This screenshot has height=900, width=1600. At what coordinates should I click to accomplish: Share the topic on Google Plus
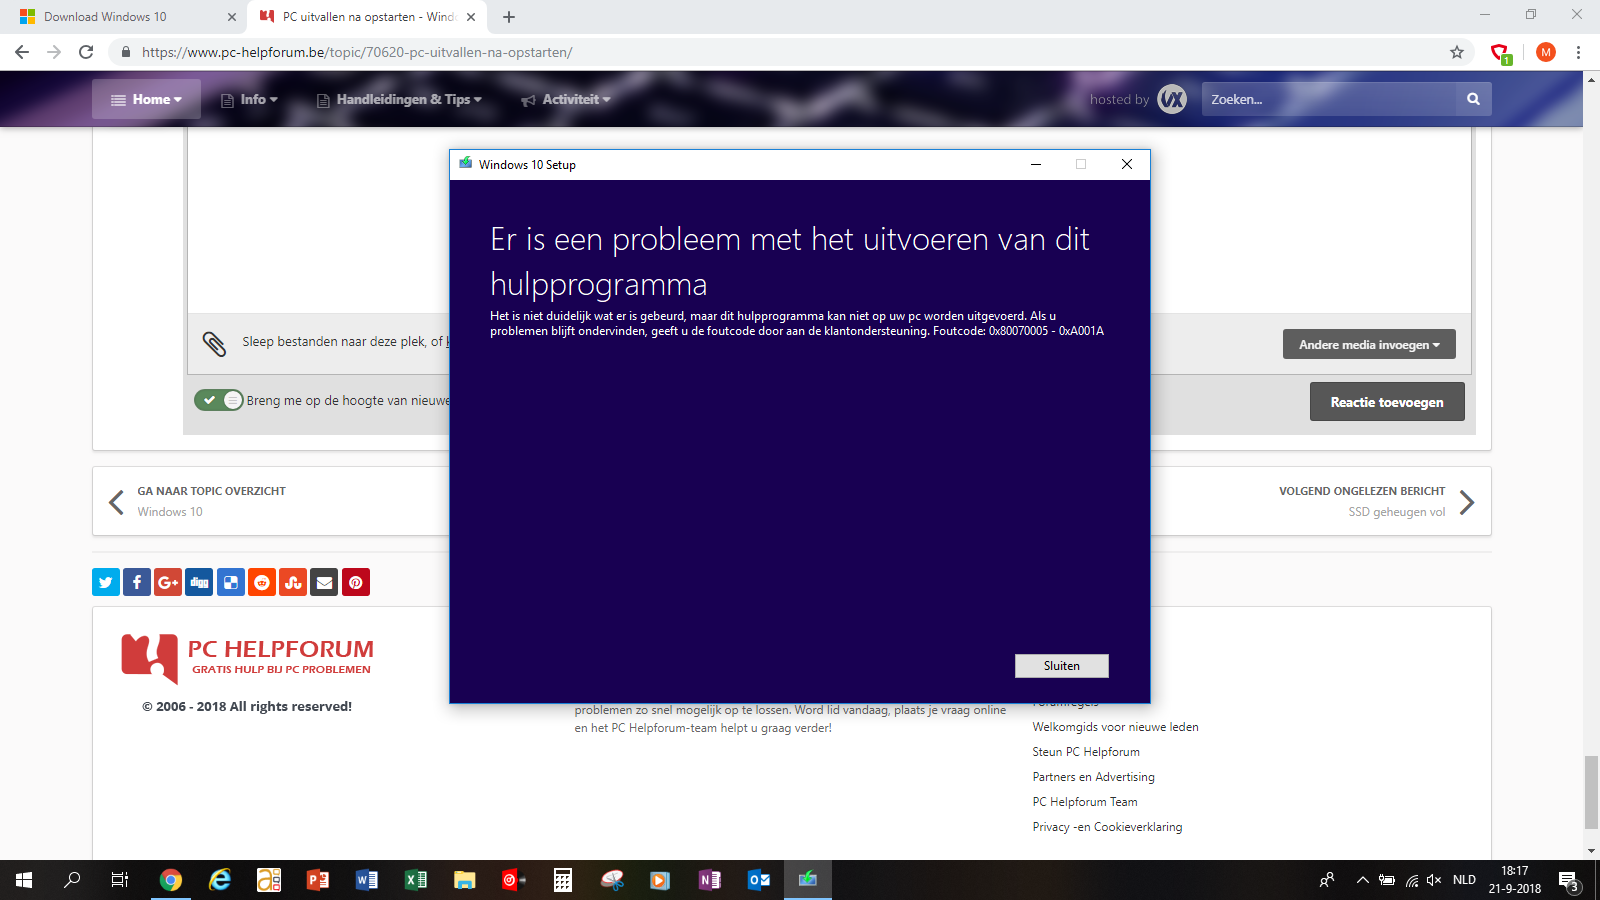tap(168, 582)
